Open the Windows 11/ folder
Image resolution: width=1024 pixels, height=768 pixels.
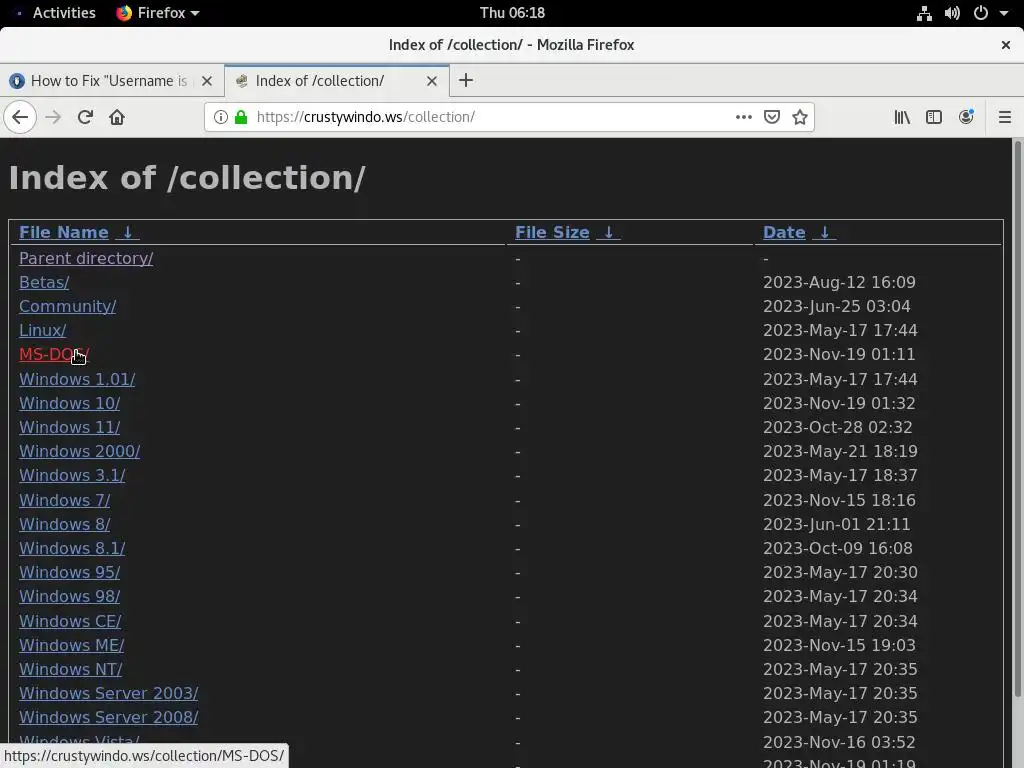coord(69,428)
